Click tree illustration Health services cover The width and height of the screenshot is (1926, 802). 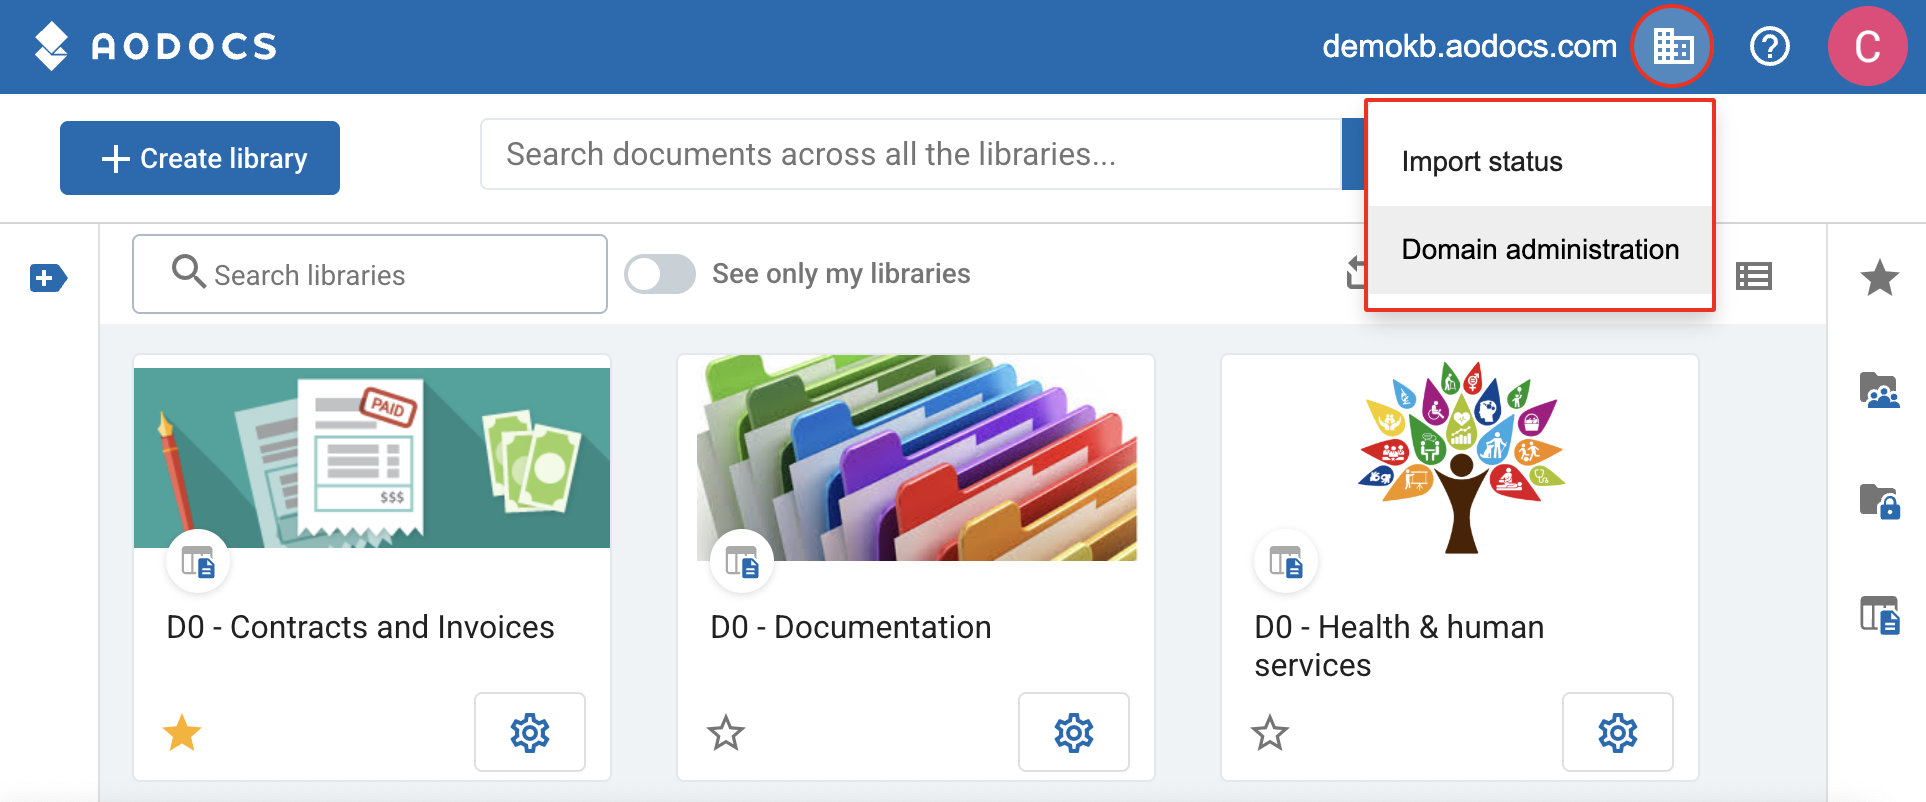click(1461, 457)
